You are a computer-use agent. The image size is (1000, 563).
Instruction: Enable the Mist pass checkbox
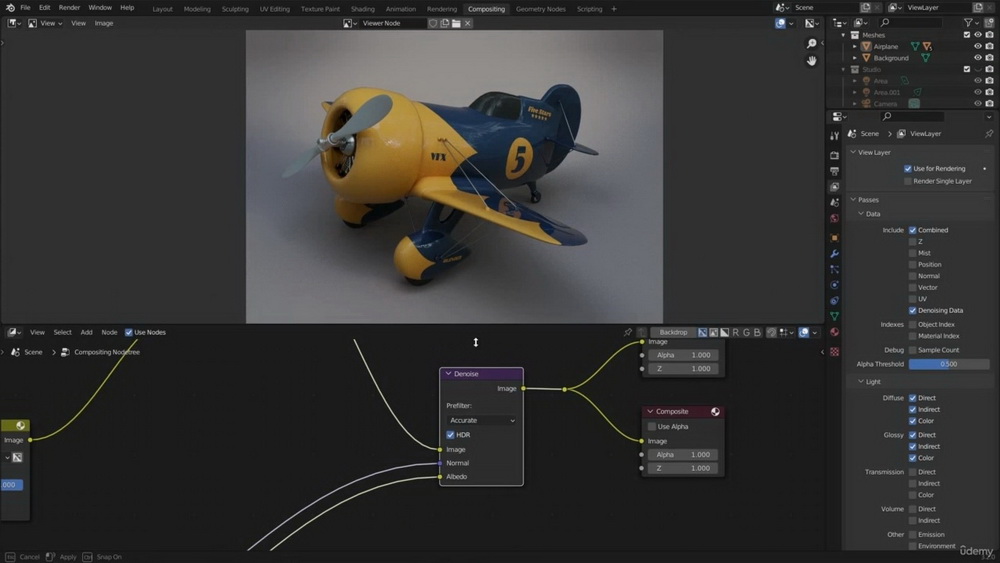pyautogui.click(x=913, y=253)
